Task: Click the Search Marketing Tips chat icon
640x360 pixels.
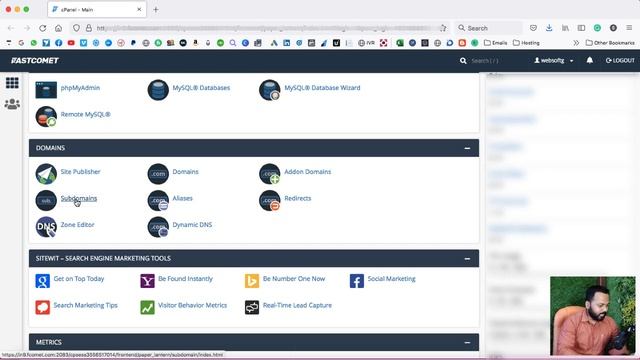Action: [x=42, y=307]
